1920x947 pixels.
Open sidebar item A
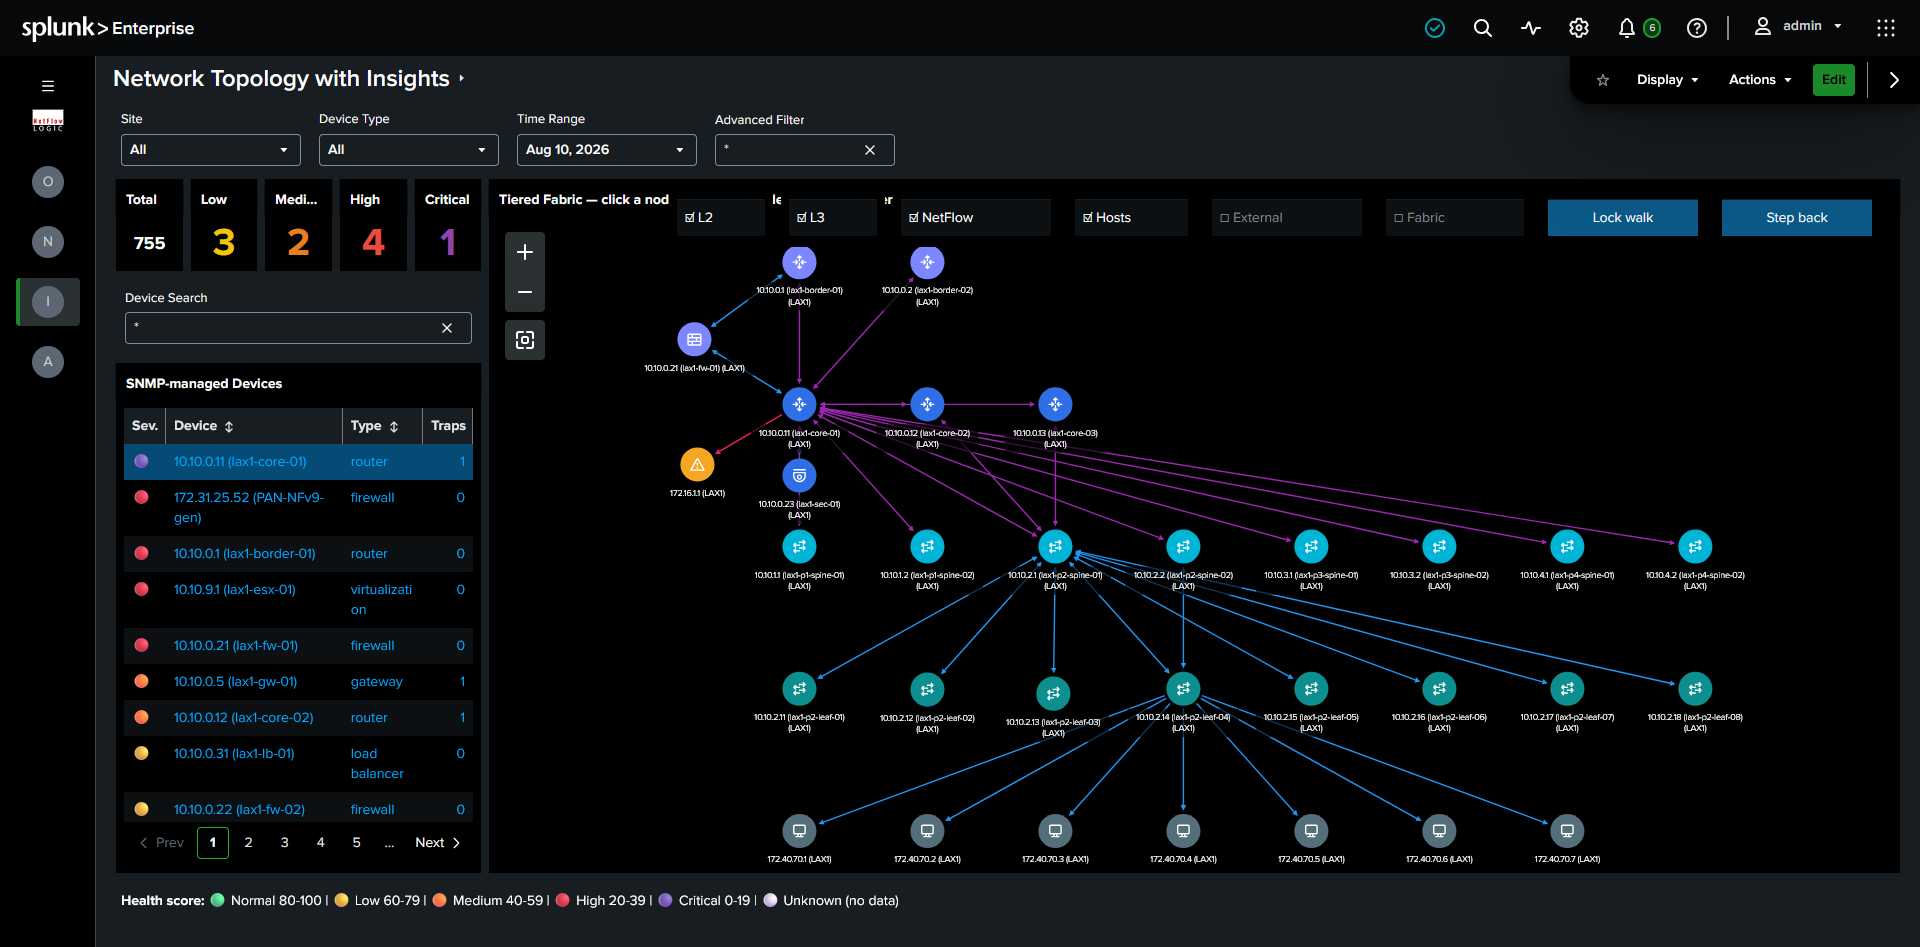tap(48, 362)
